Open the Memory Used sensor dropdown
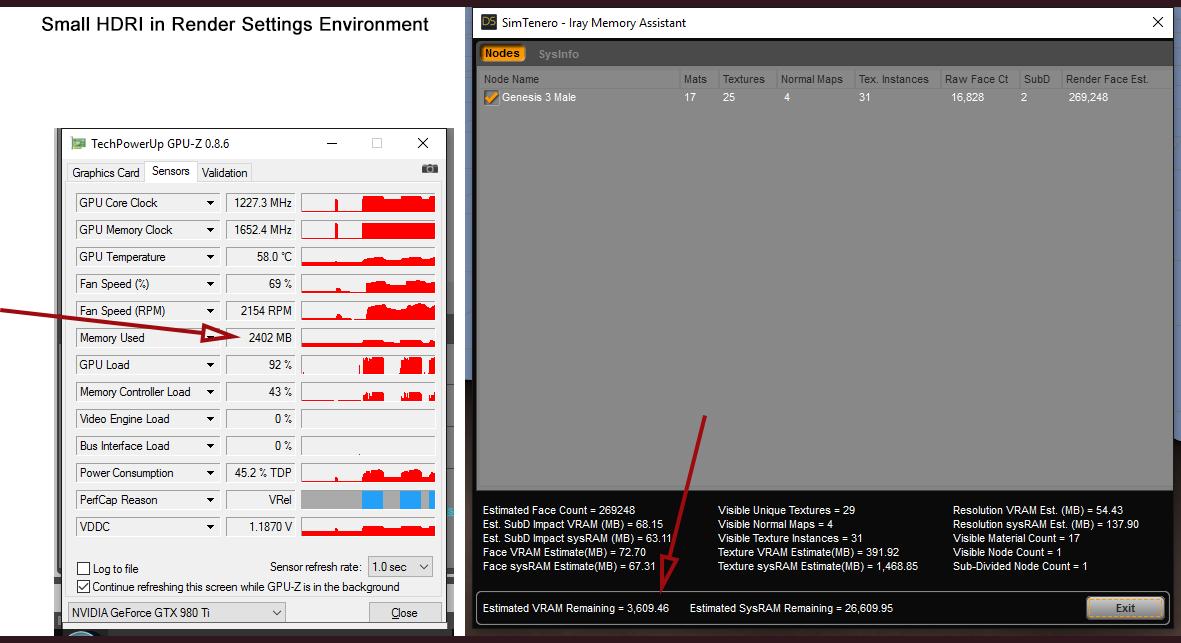 [x=210, y=338]
